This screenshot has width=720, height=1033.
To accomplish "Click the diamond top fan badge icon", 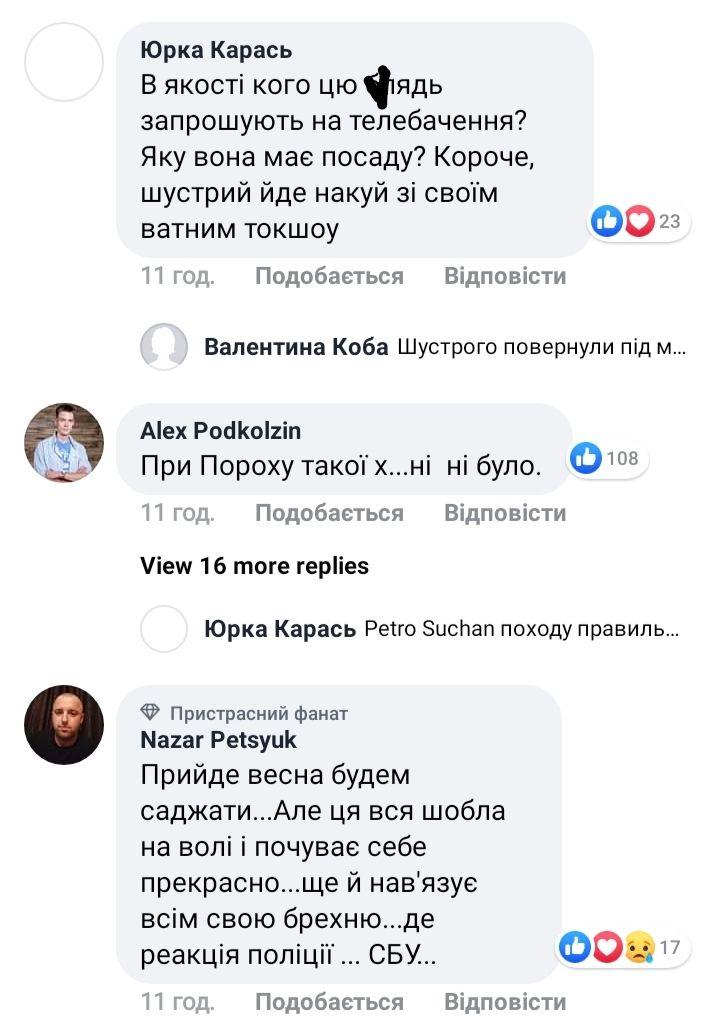I will (151, 713).
